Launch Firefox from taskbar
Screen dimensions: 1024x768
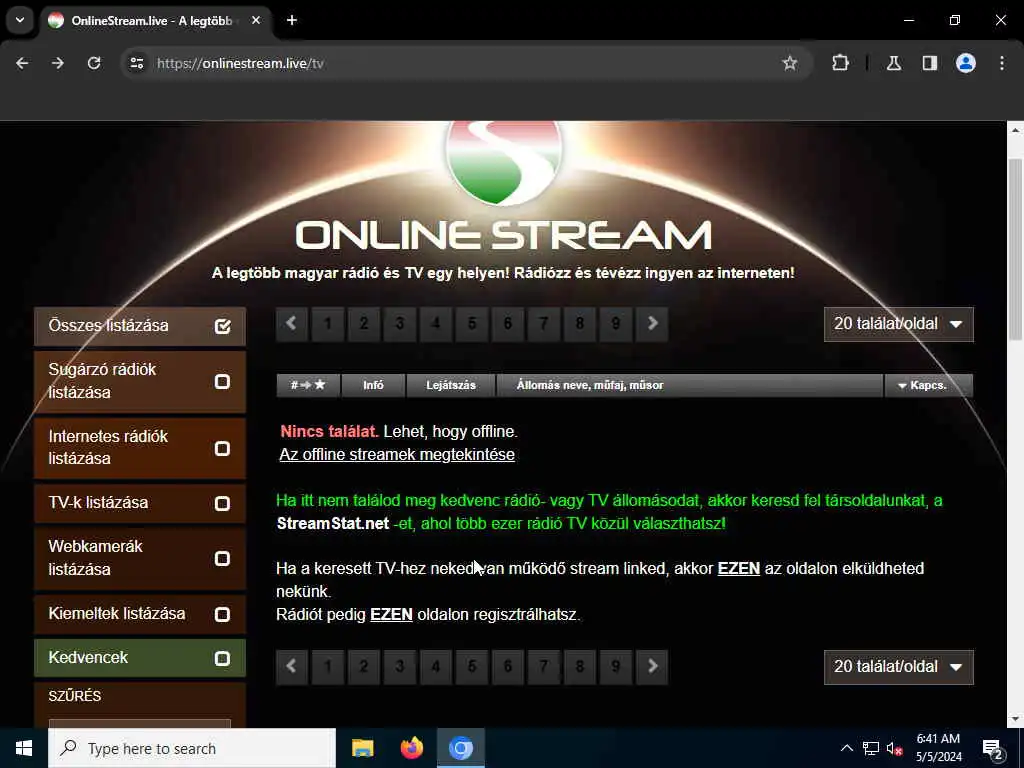click(411, 748)
